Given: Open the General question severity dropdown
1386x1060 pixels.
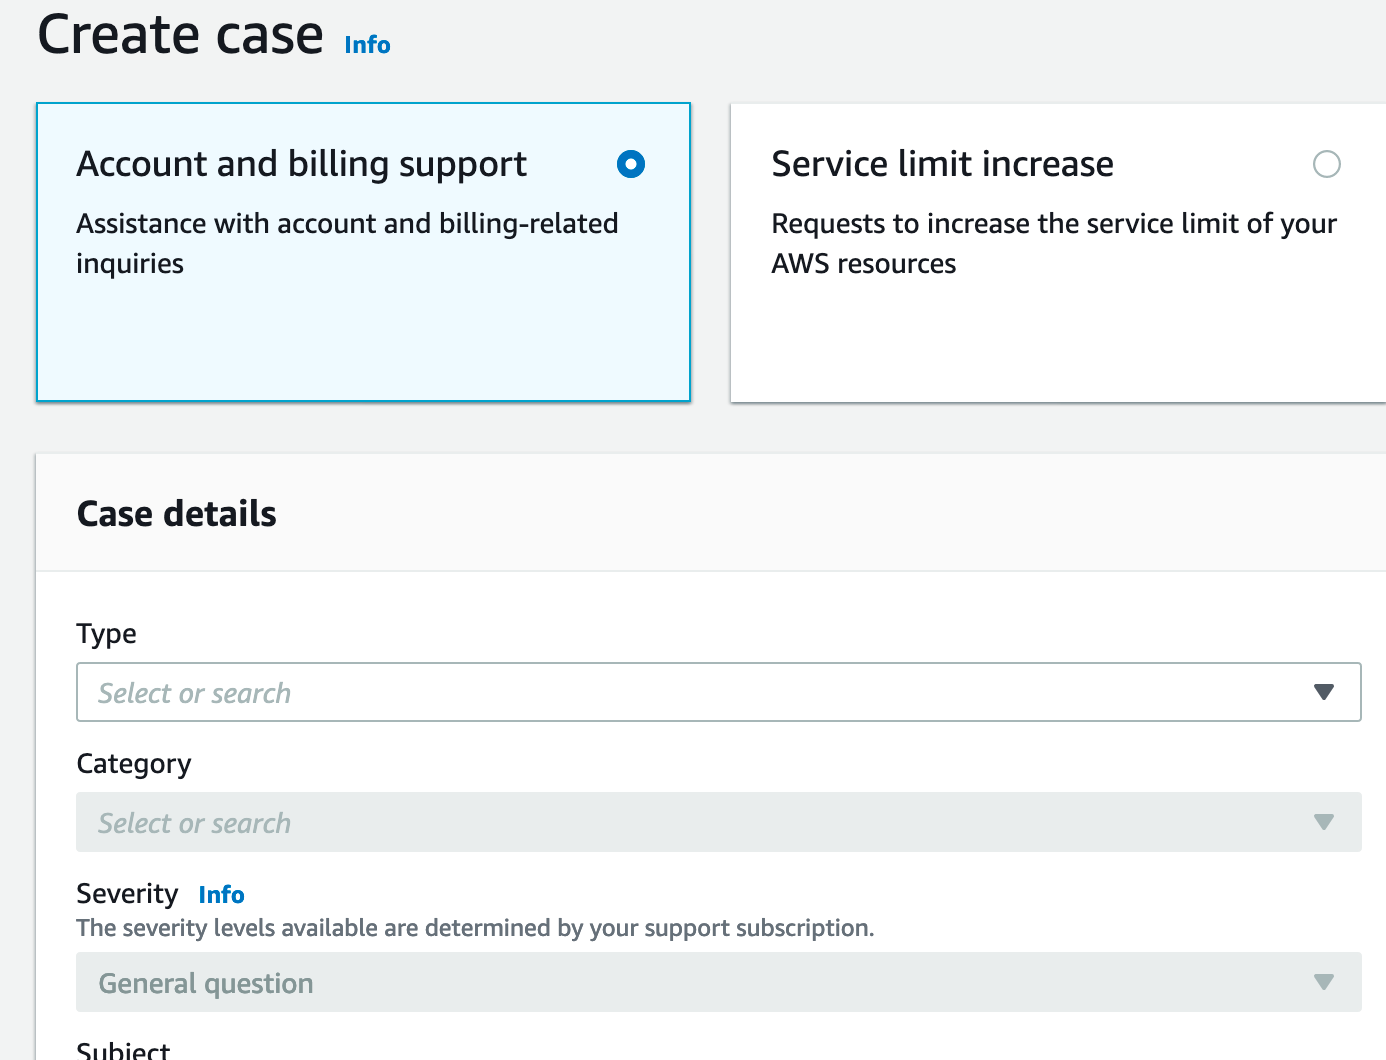Looking at the screenshot, I should coord(719,982).
